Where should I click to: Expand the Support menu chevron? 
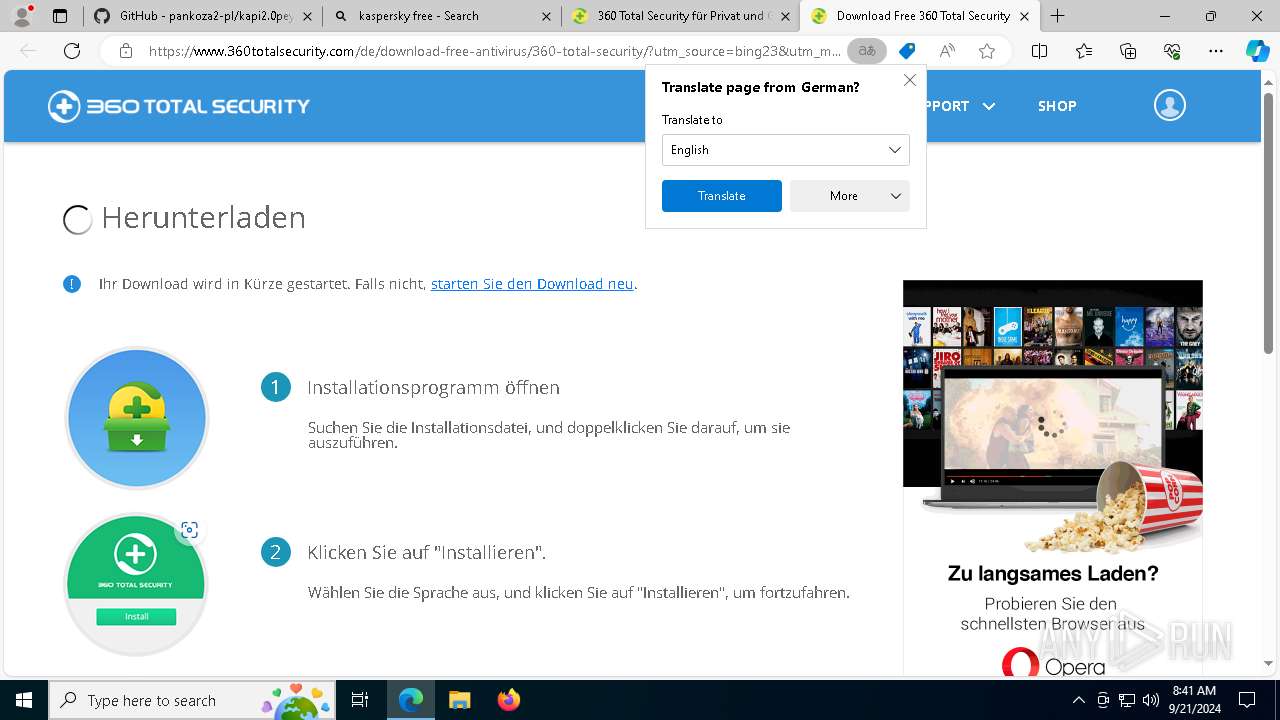[989, 106]
